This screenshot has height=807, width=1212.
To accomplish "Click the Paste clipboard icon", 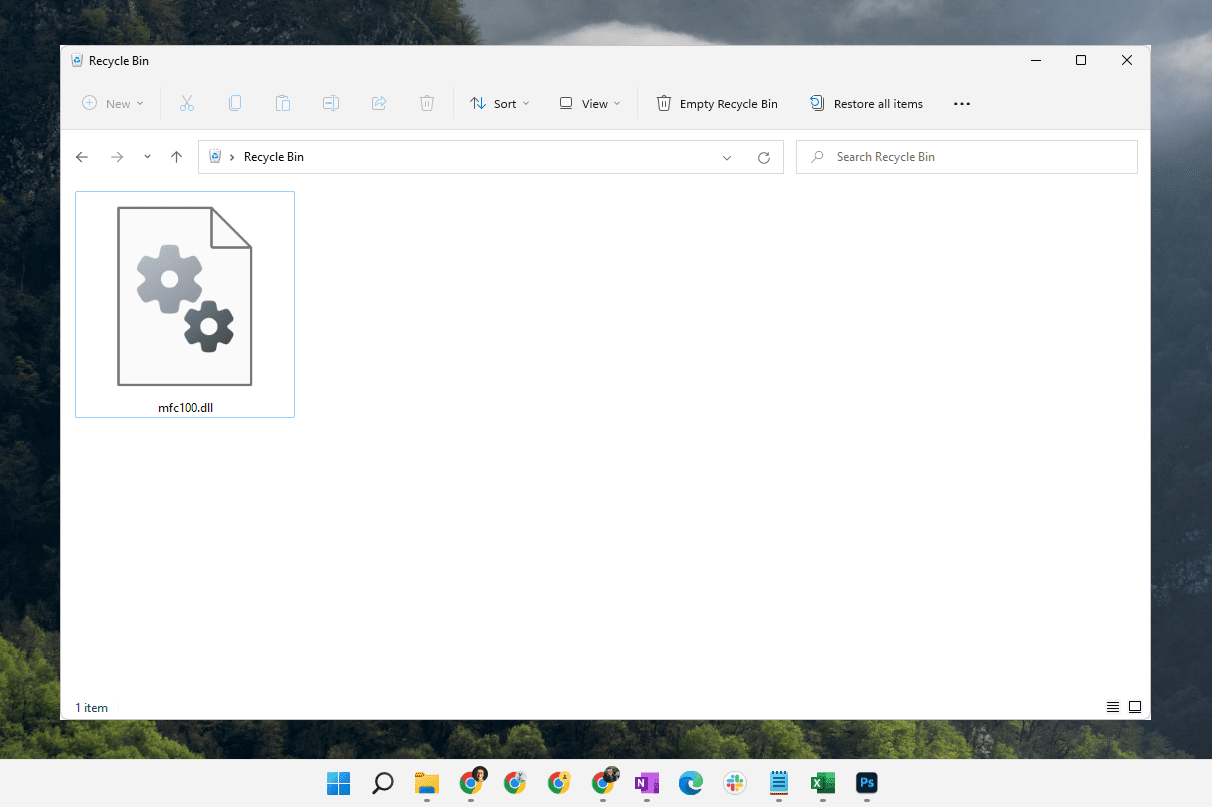I will (x=283, y=103).
